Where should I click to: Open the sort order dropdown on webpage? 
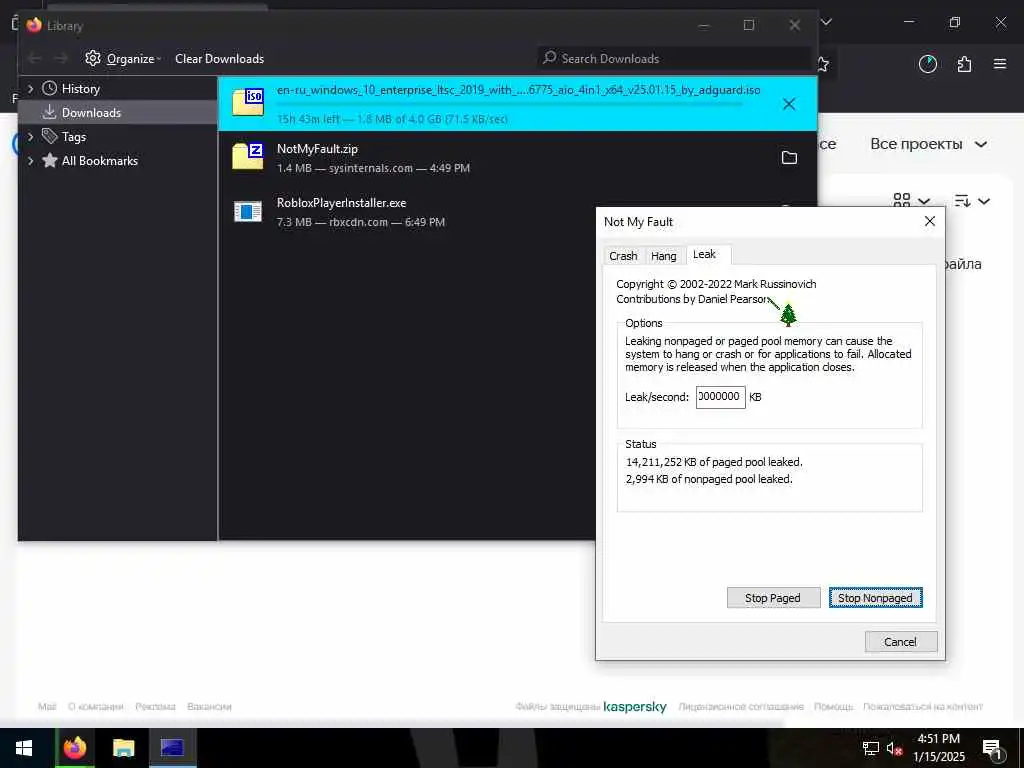coord(972,200)
